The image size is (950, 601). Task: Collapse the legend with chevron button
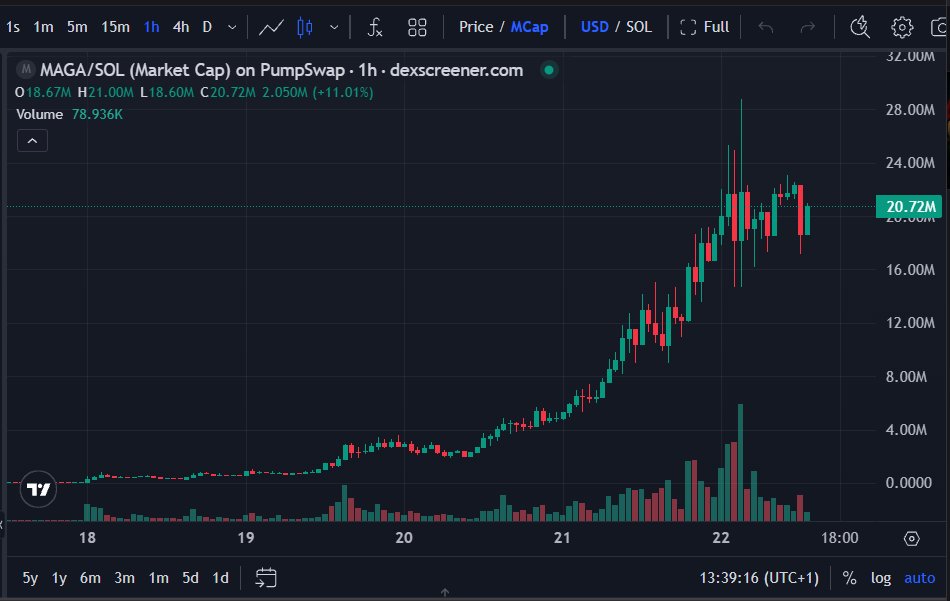32,141
